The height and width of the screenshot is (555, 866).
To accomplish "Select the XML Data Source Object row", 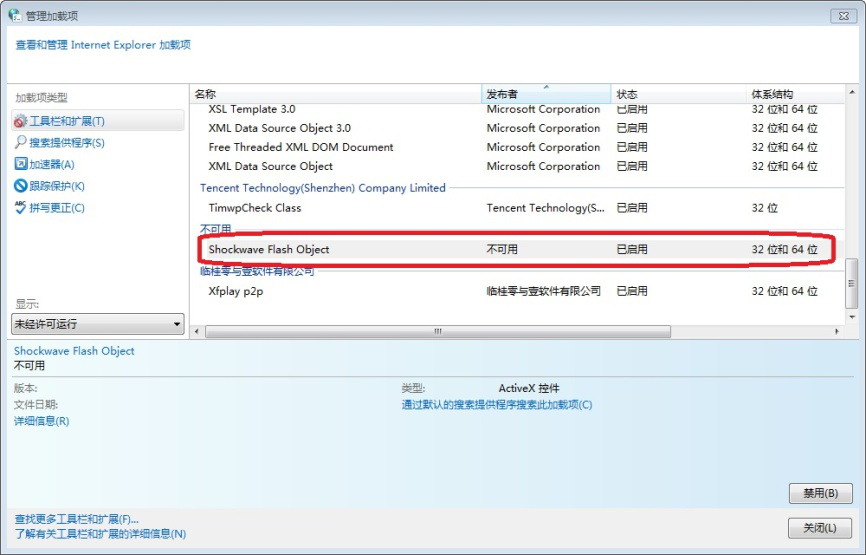I will pyautogui.click(x=518, y=166).
